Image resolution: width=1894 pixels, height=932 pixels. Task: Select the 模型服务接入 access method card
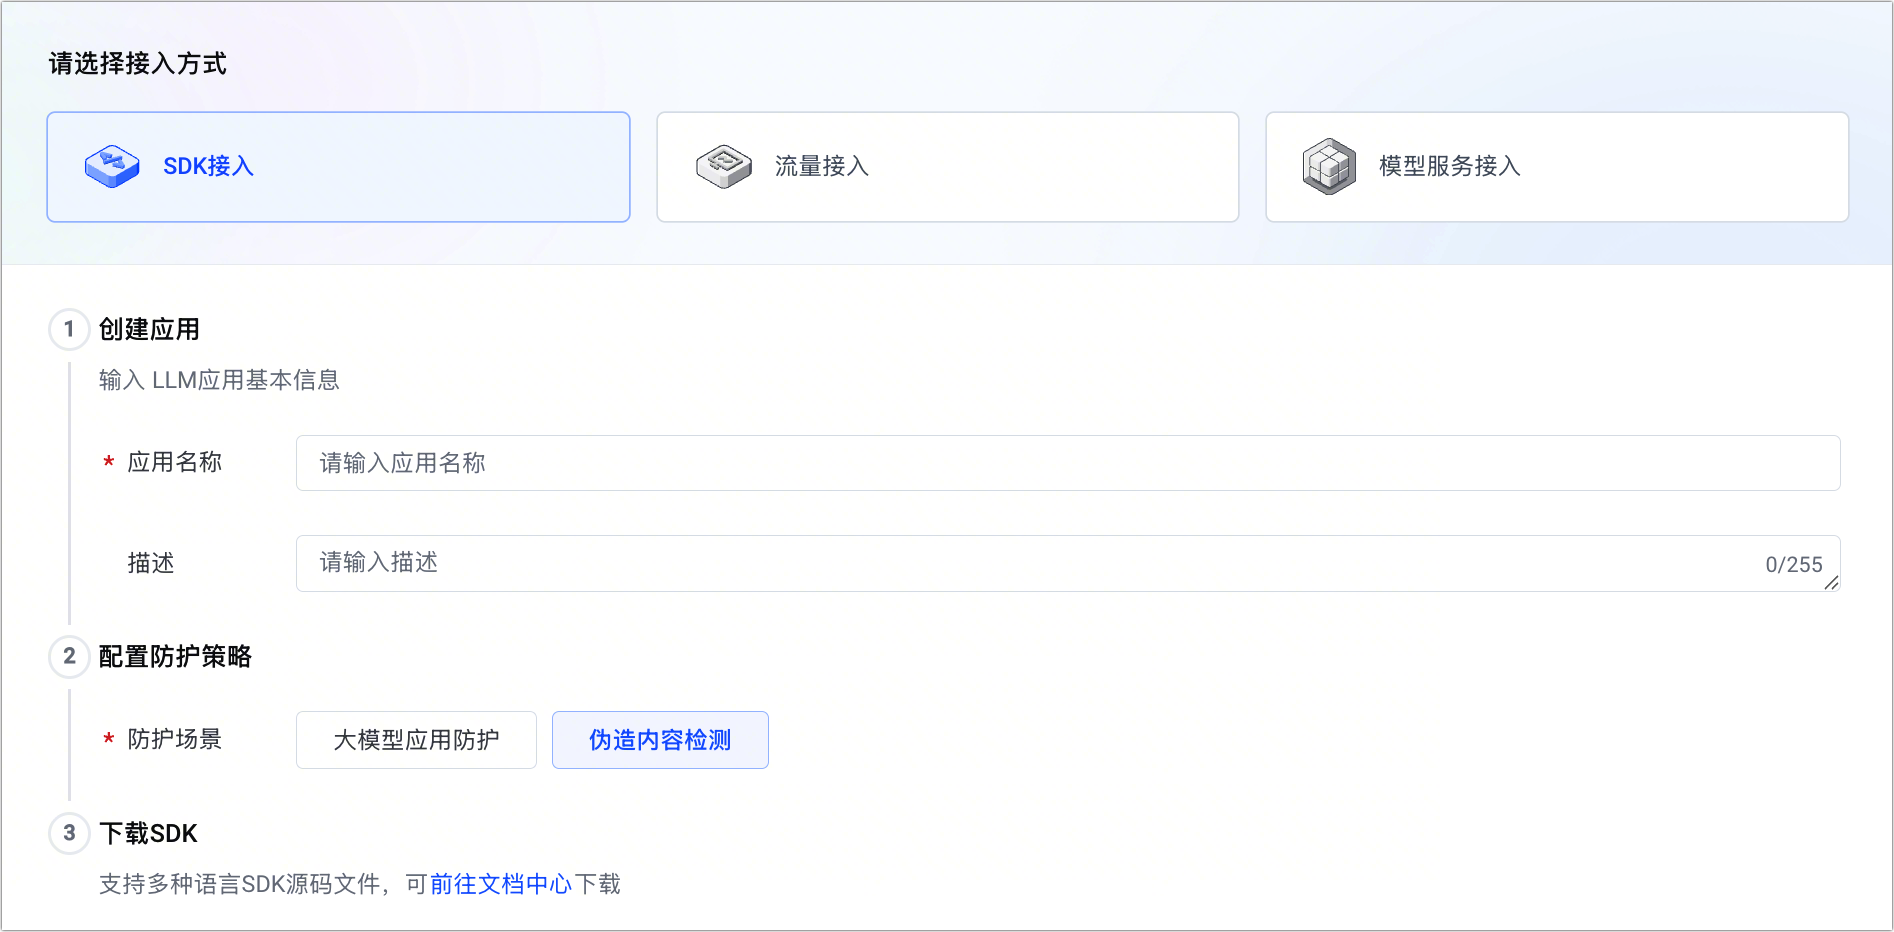point(1557,167)
